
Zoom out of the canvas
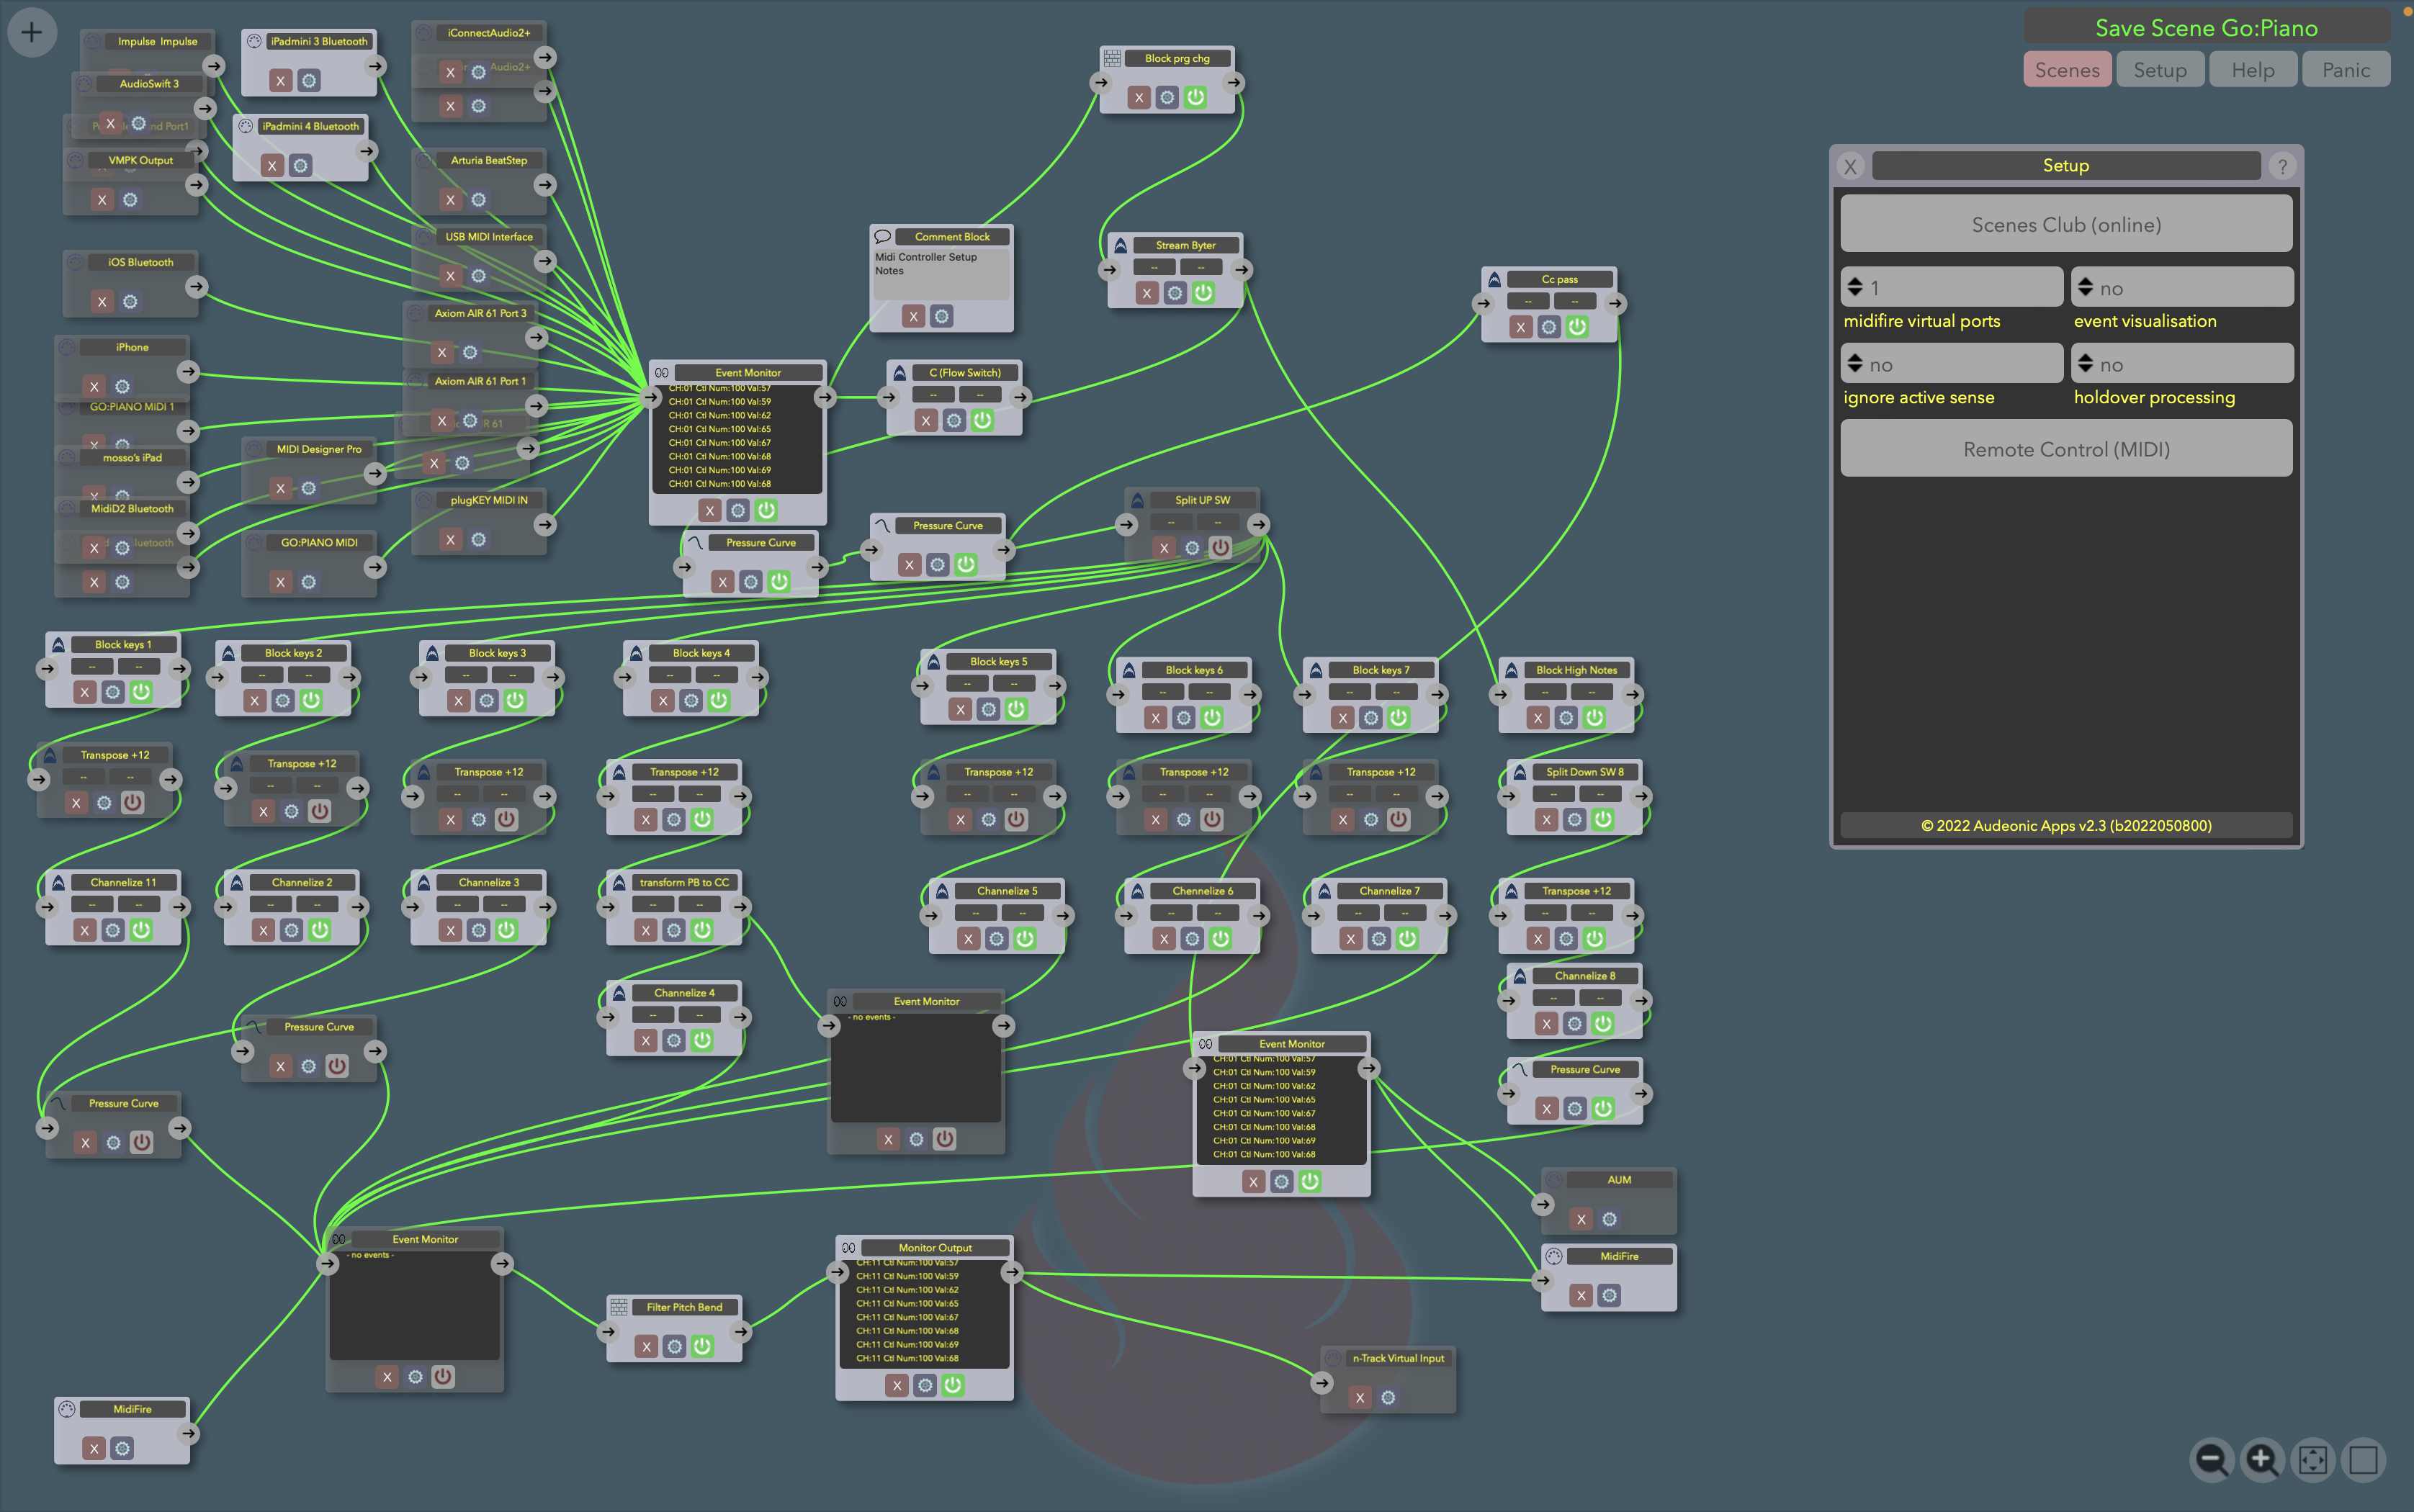click(x=2211, y=1460)
